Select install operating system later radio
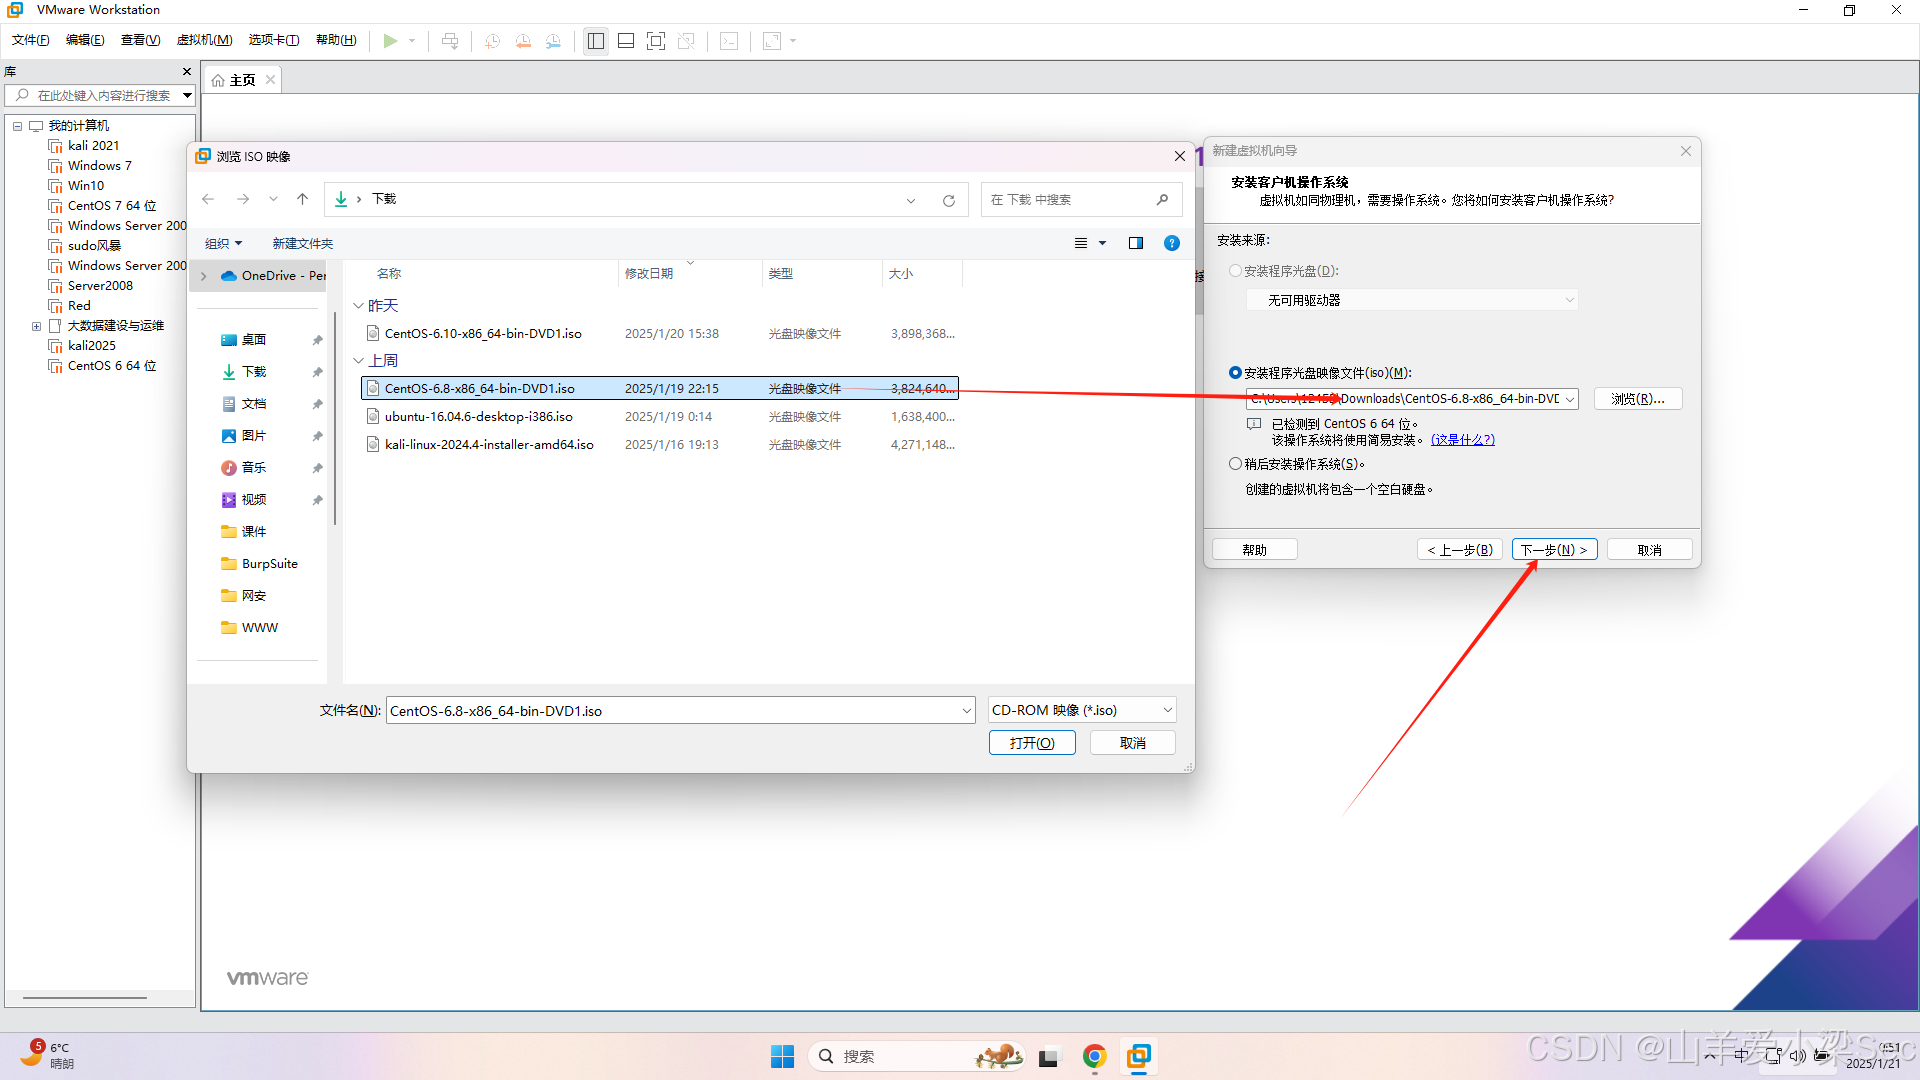 (1236, 464)
